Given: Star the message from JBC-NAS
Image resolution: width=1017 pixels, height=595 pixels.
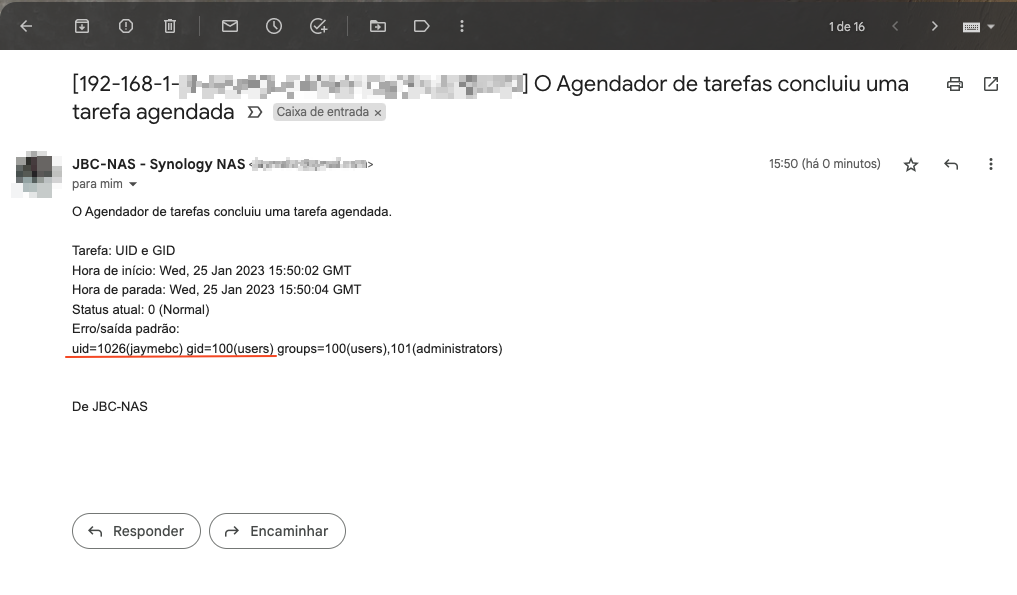Looking at the screenshot, I should pos(911,165).
